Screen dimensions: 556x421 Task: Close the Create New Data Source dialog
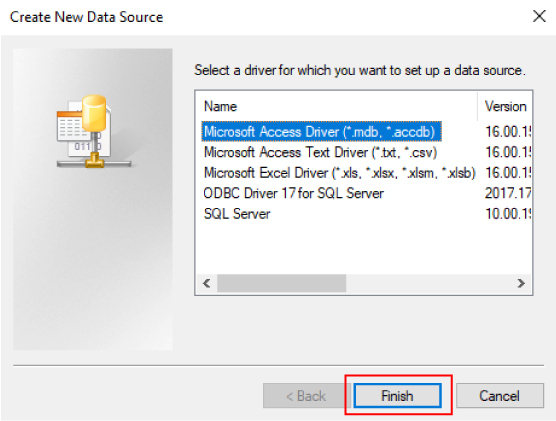[539, 16]
